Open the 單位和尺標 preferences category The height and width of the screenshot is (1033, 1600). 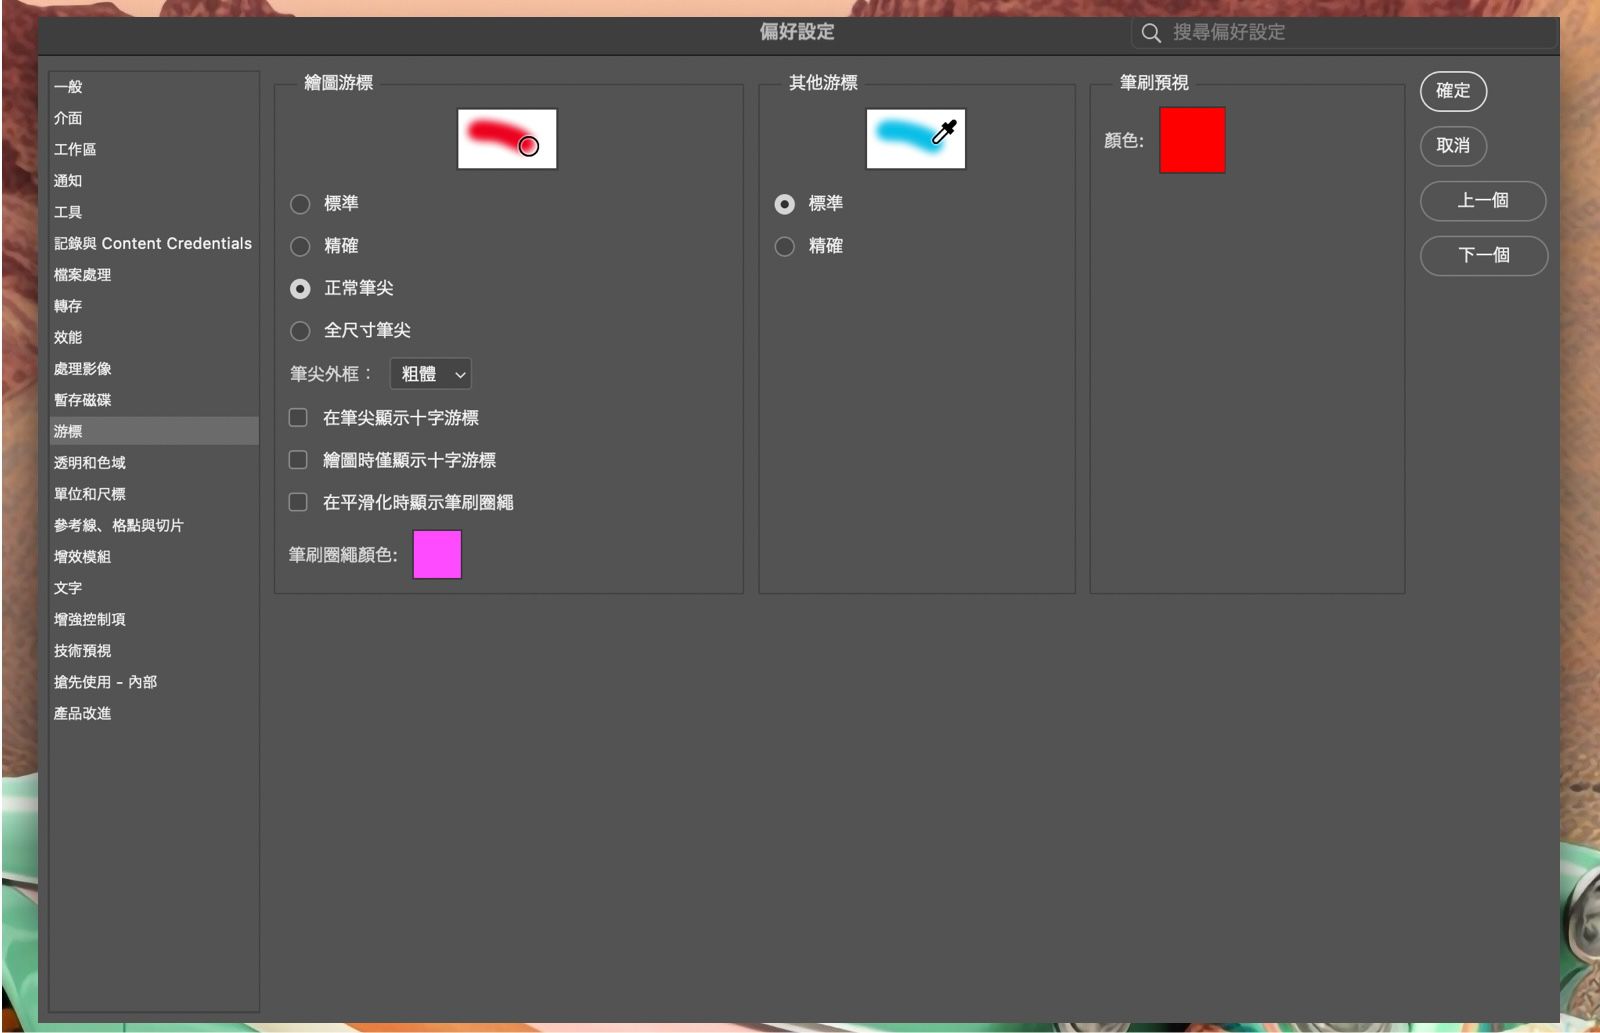pos(154,494)
